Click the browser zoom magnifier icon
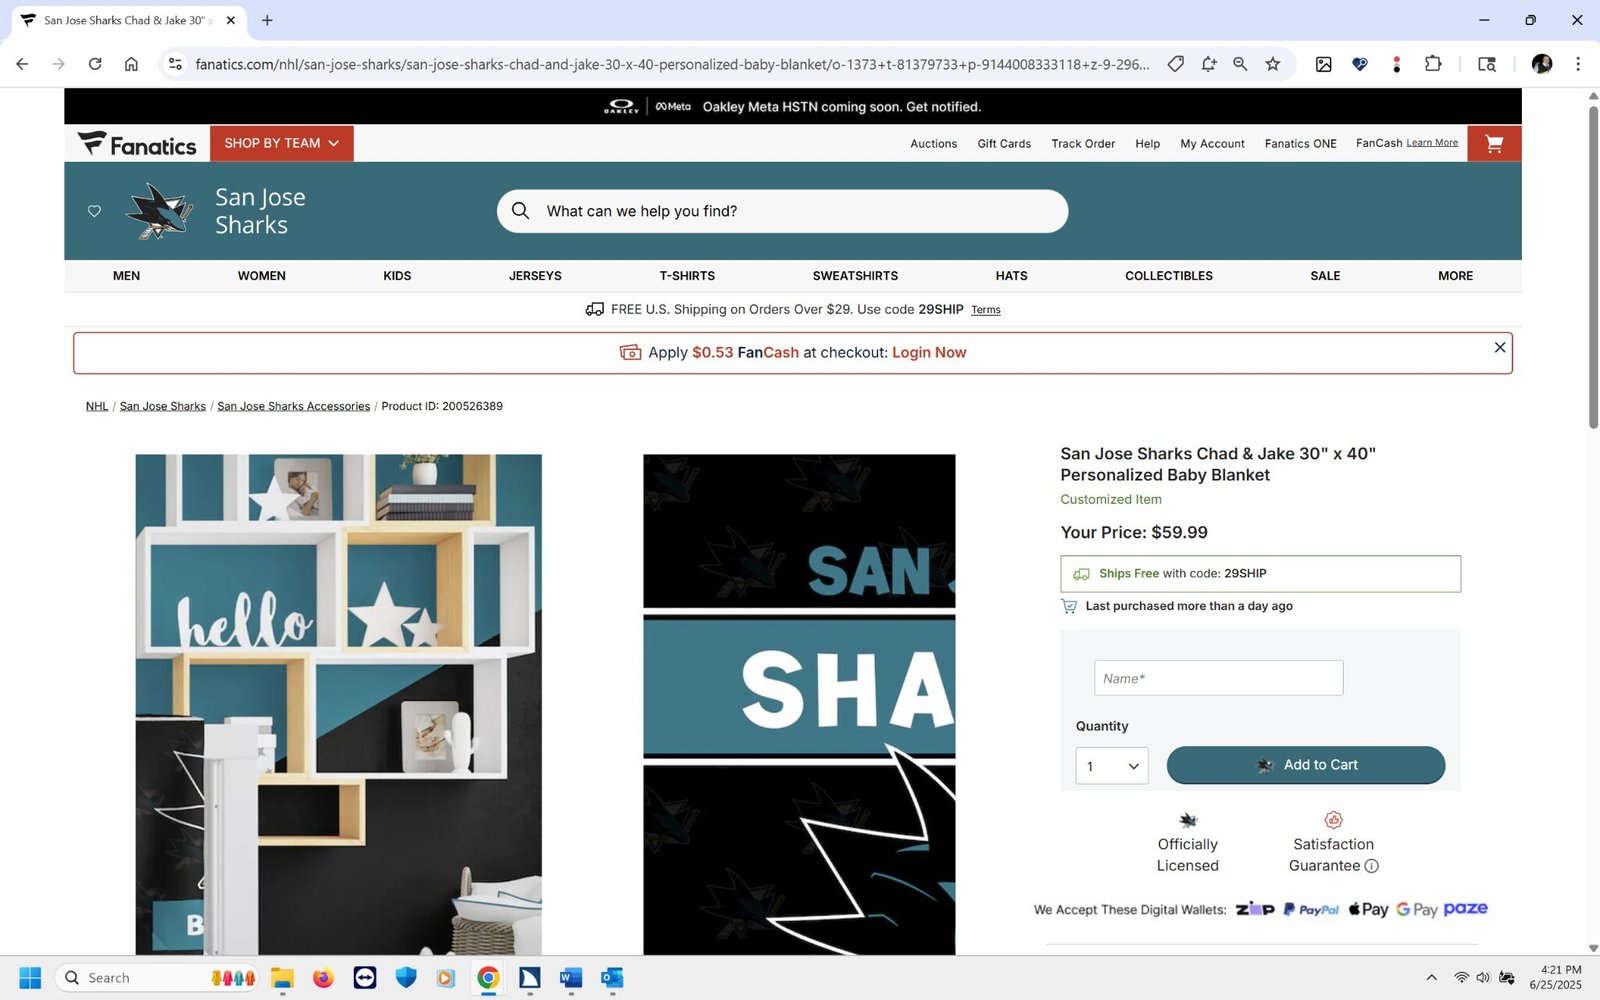The height and width of the screenshot is (1000, 1600). (1240, 64)
